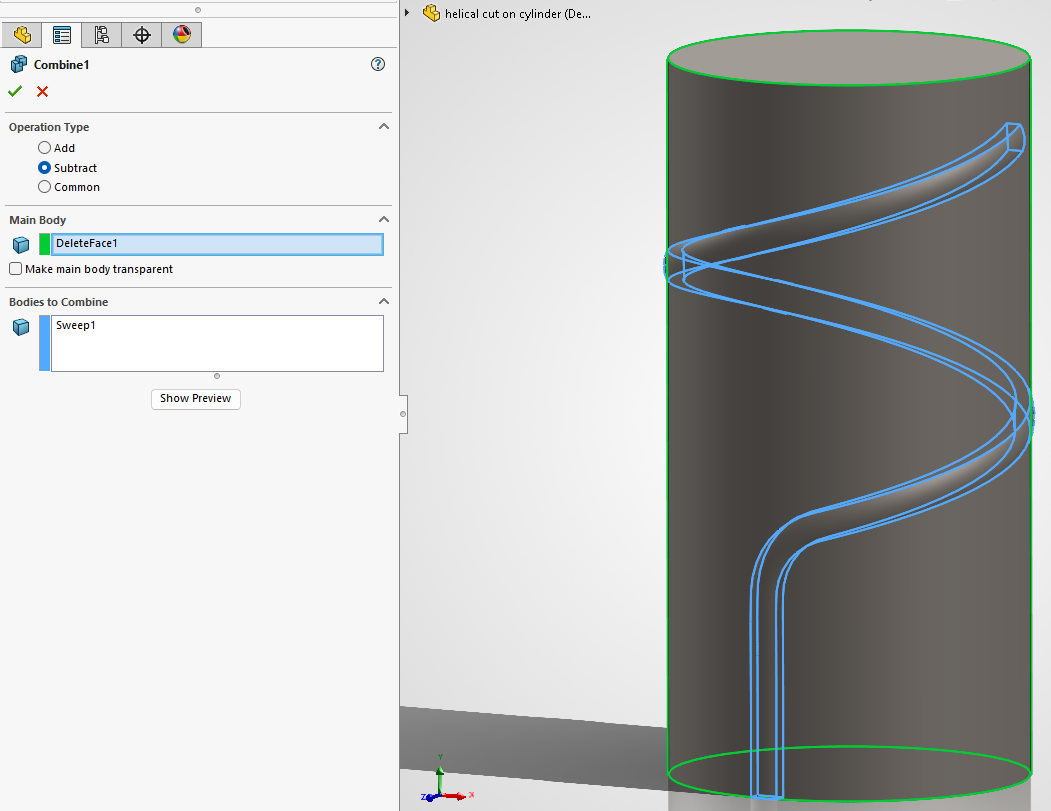
Task: Select the Common operation type
Action: (44, 187)
